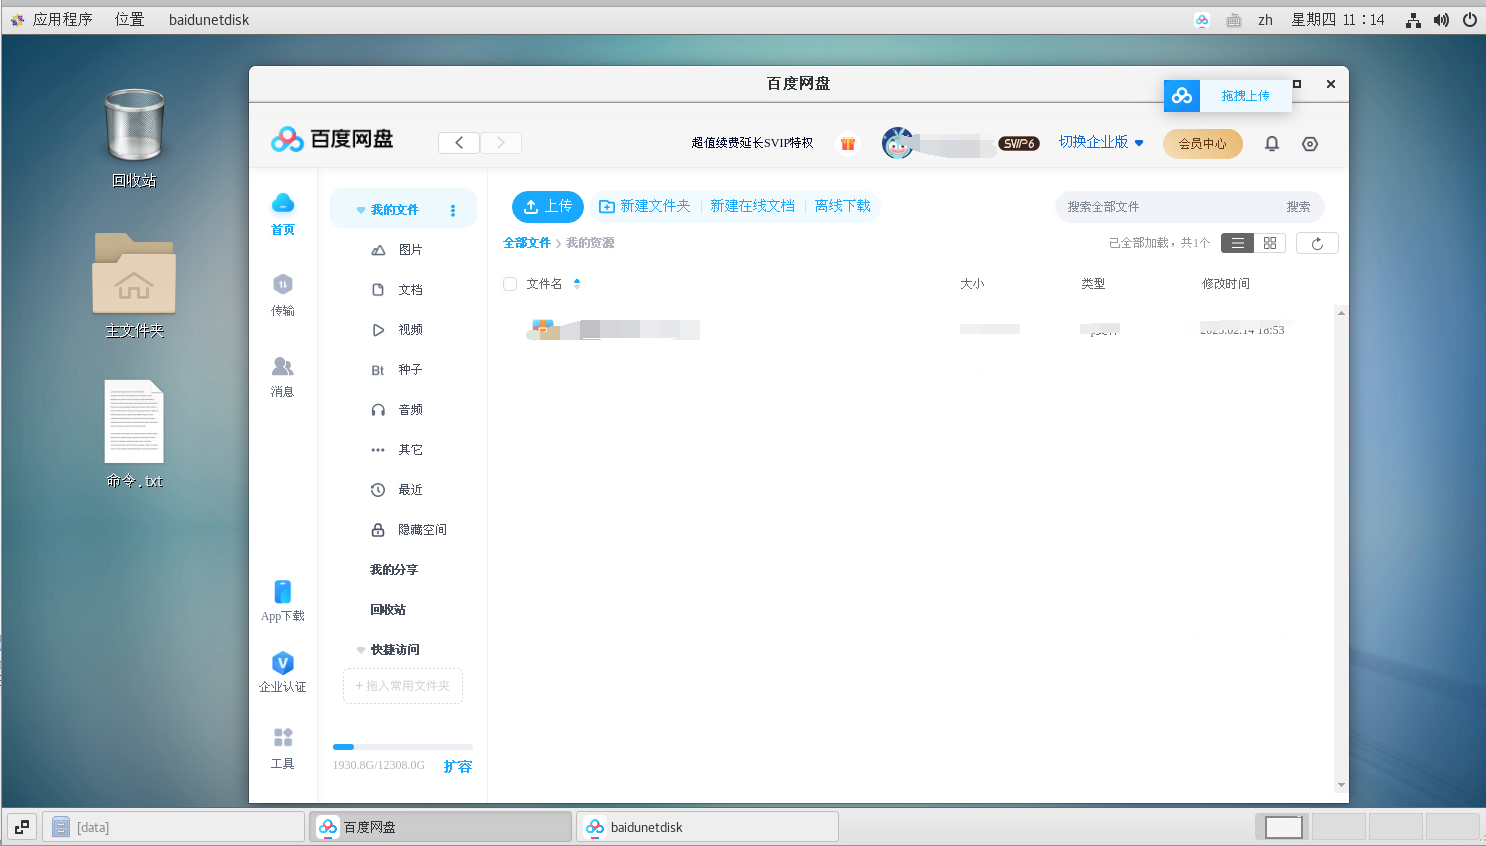Collapse the 快捷访问 section
1486x846 pixels.
click(361, 650)
